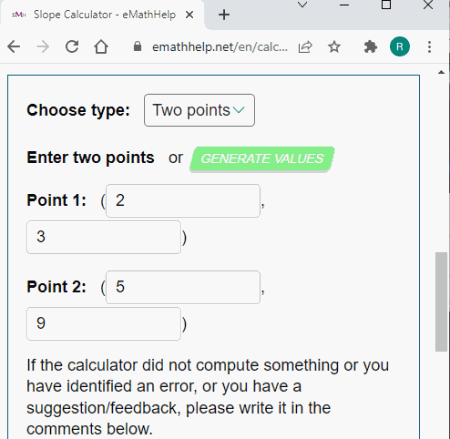
Task: Focus Point 1 x field containing 2
Action: click(183, 201)
